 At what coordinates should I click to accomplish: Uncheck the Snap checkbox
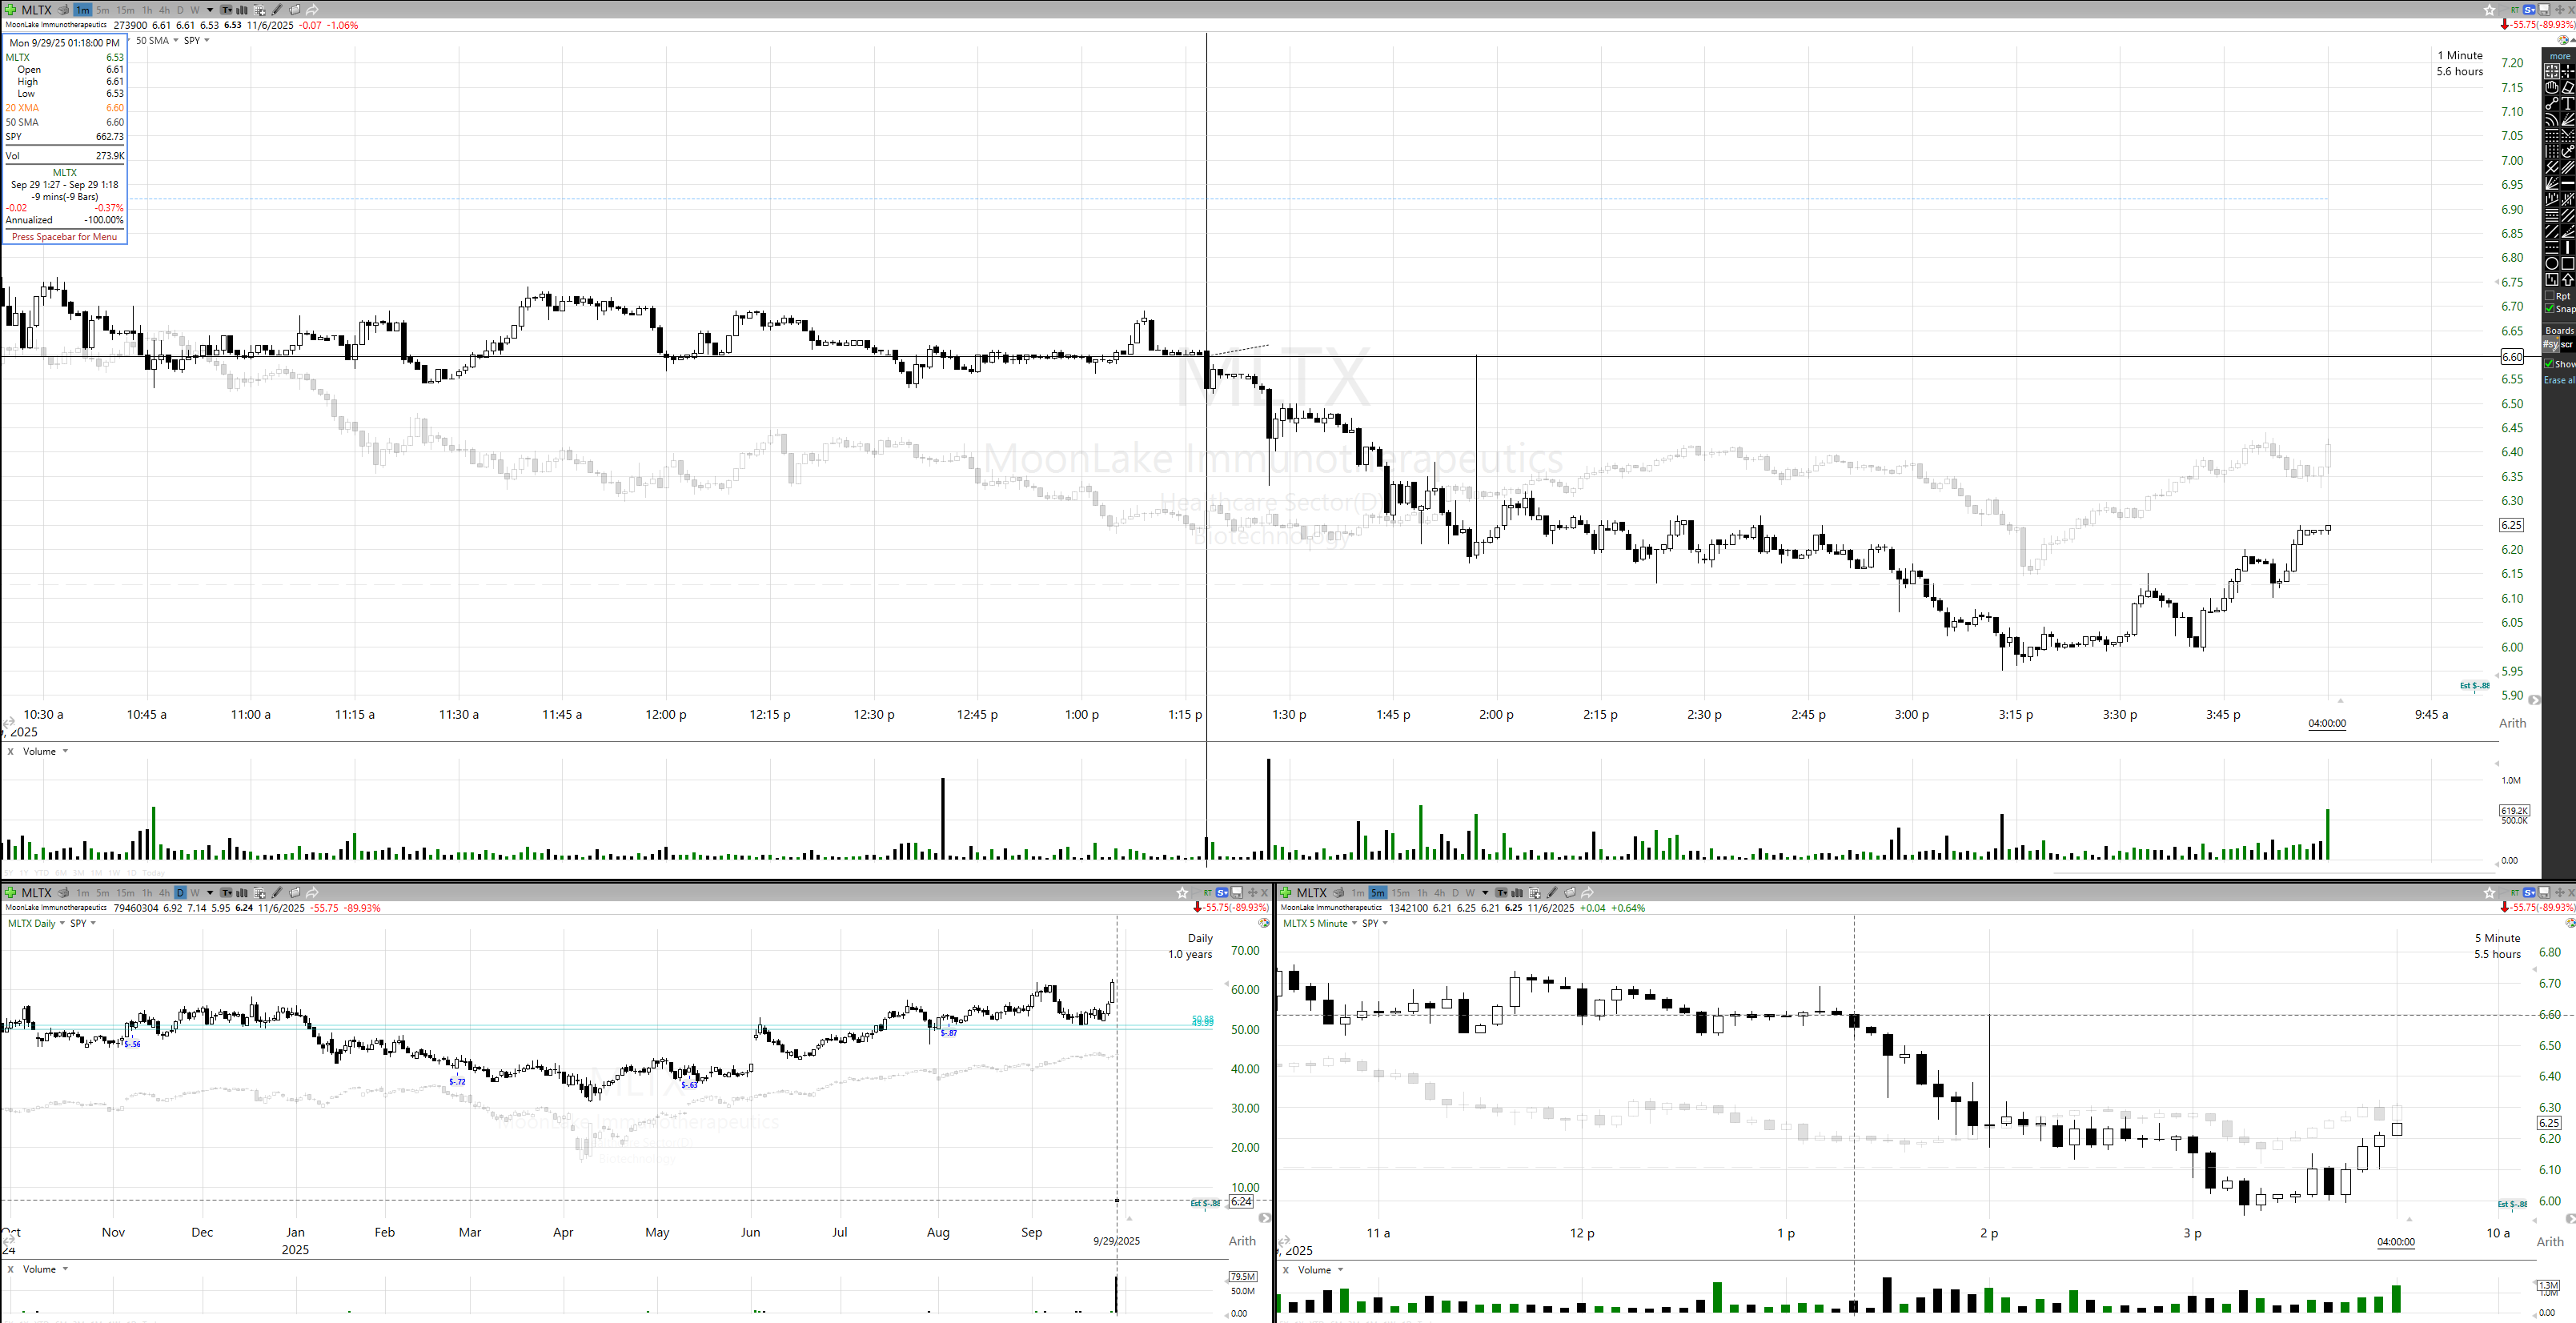click(2549, 309)
